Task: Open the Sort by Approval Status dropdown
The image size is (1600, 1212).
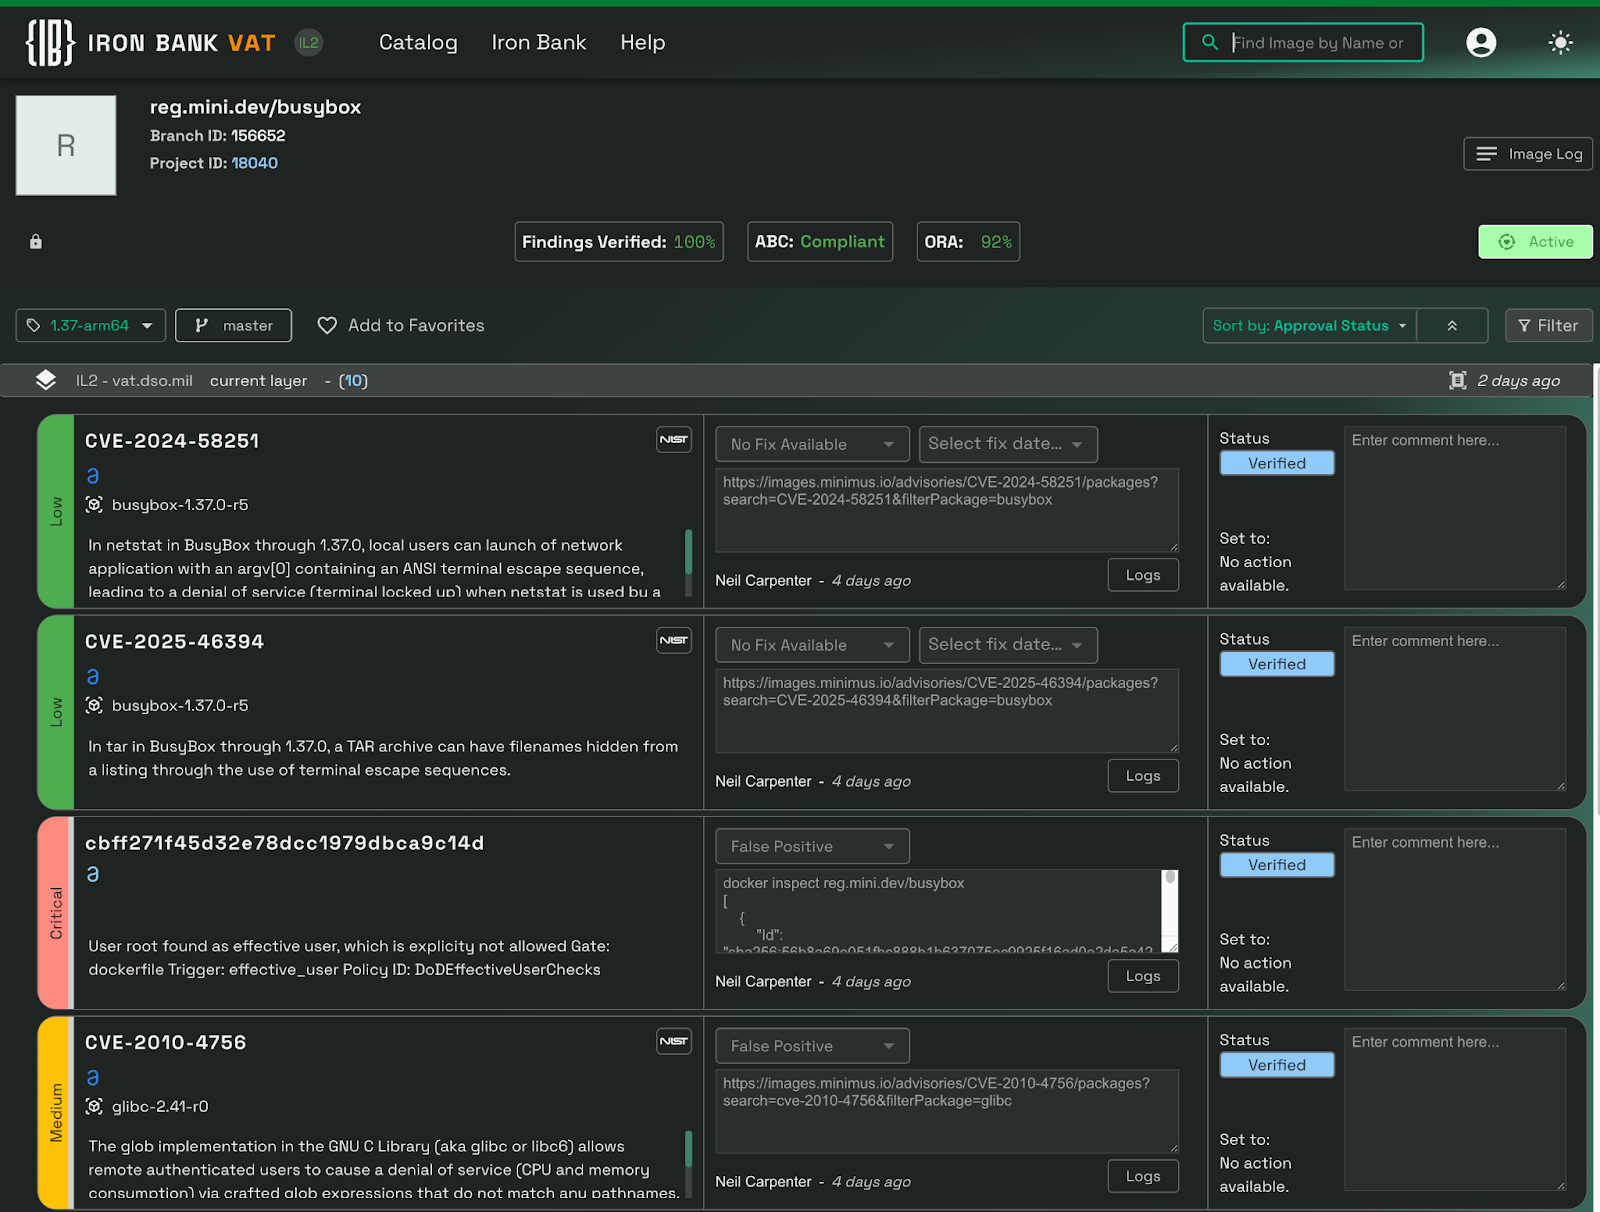Action: (x=1309, y=325)
